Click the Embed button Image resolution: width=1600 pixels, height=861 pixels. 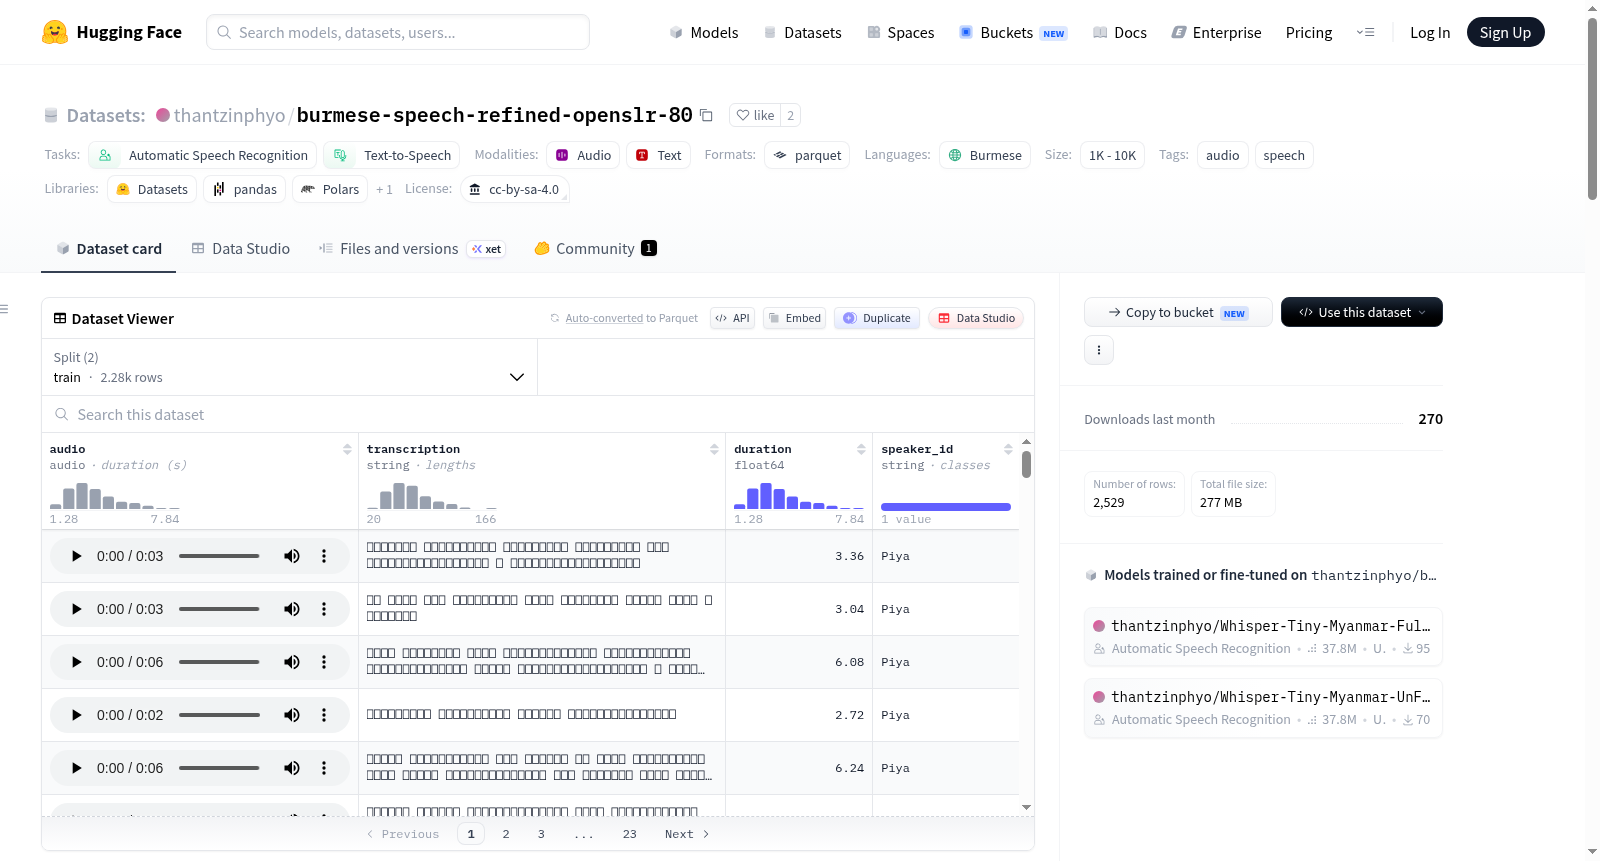pyautogui.click(x=794, y=318)
